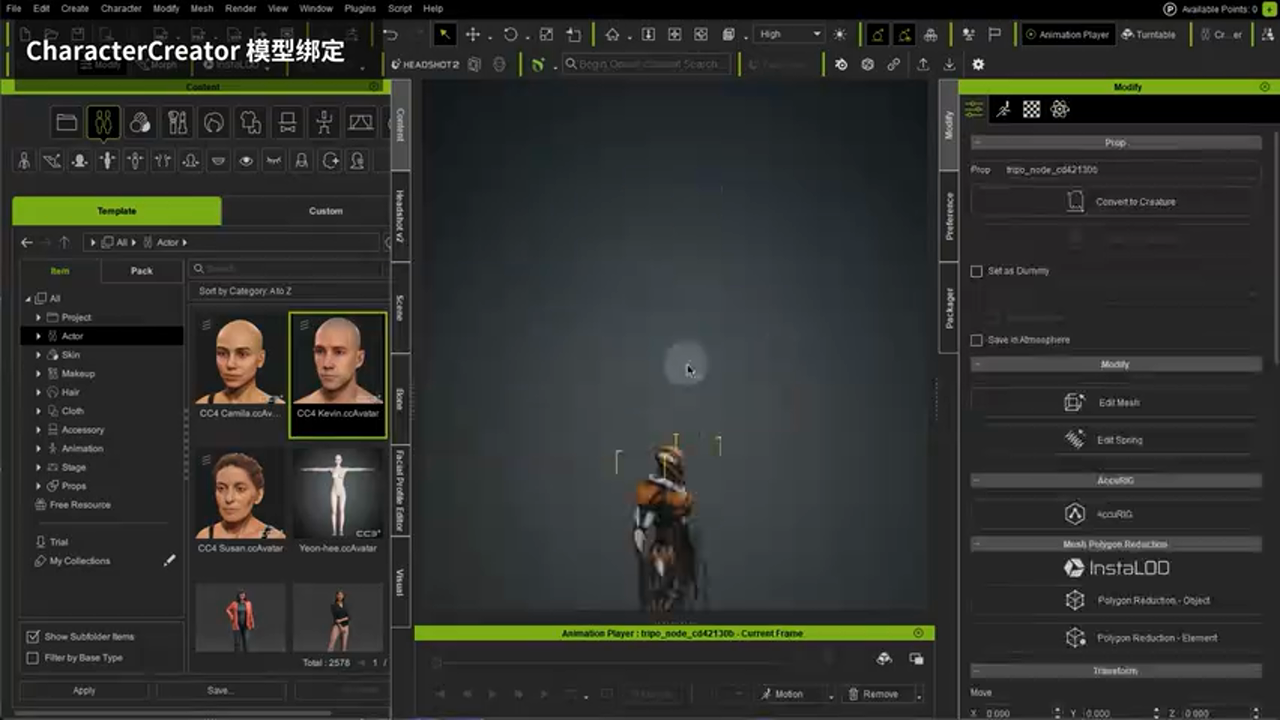1280x720 pixels.
Task: Open the settings gear in toolbar
Action: pyautogui.click(x=978, y=64)
